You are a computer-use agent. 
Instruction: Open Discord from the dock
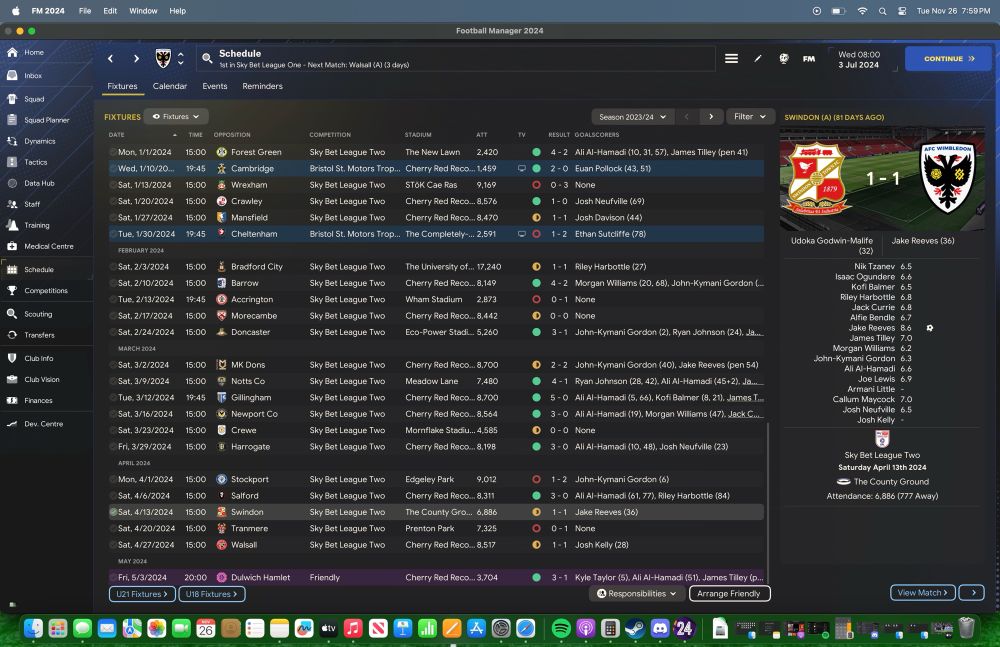coord(660,628)
